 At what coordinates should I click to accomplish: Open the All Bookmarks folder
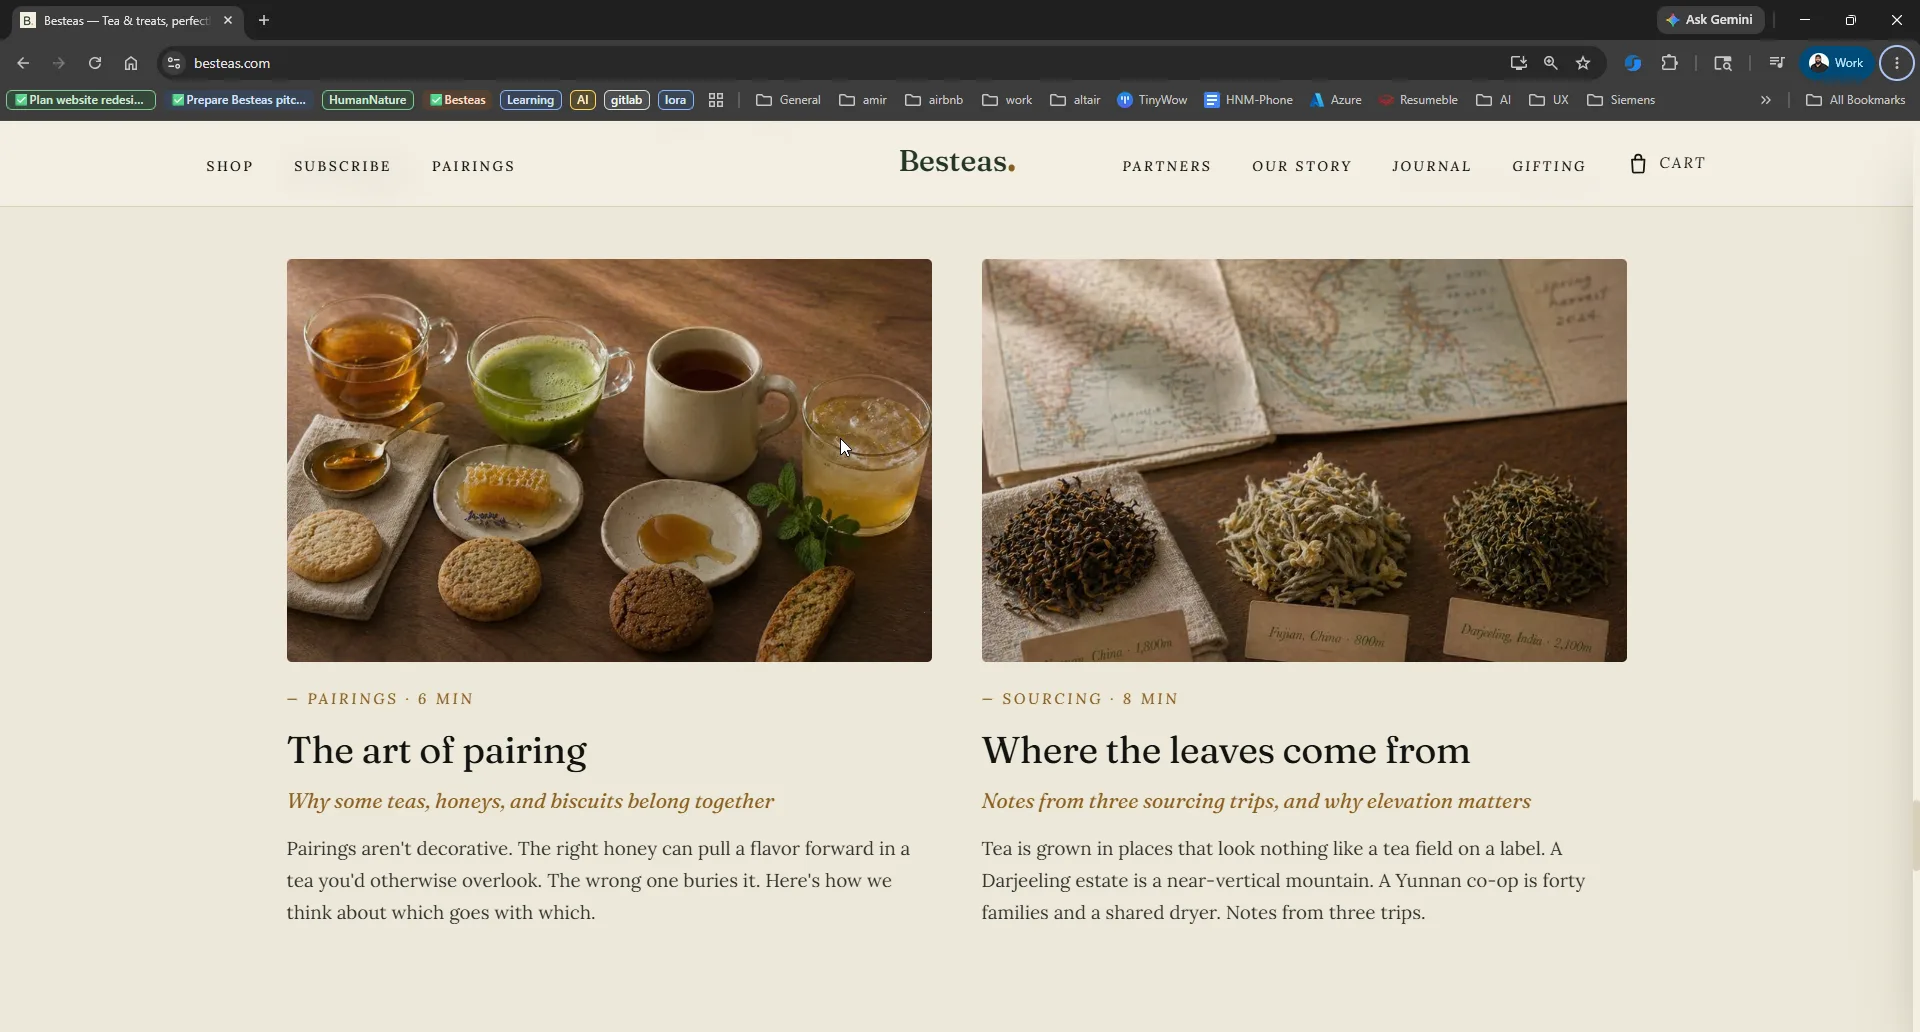point(1856,100)
